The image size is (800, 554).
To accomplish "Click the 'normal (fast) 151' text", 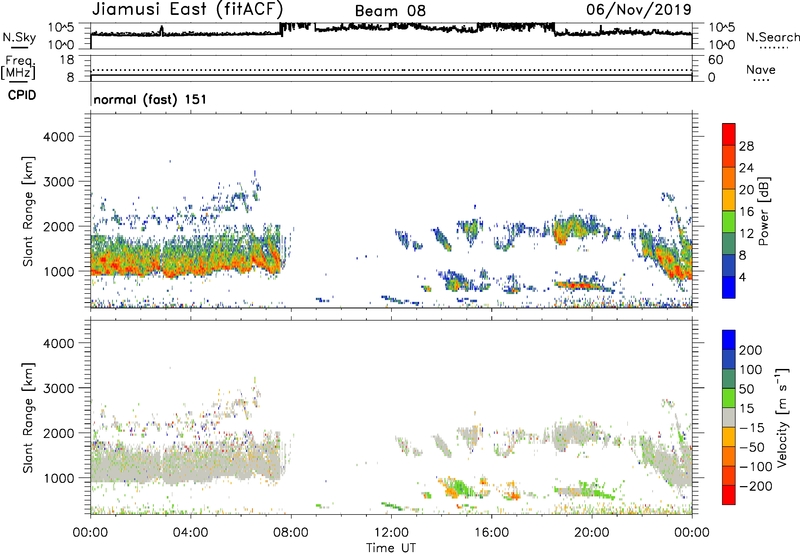I will [150, 99].
